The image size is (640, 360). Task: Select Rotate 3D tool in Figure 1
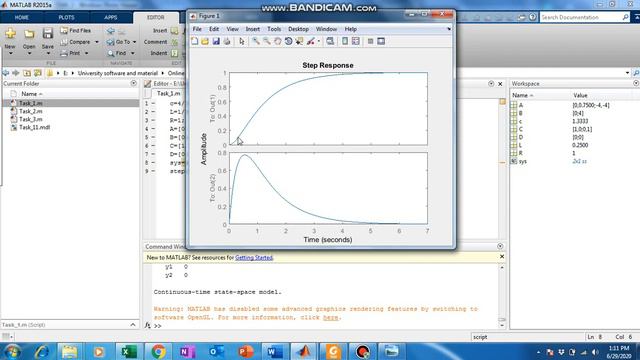[289, 41]
